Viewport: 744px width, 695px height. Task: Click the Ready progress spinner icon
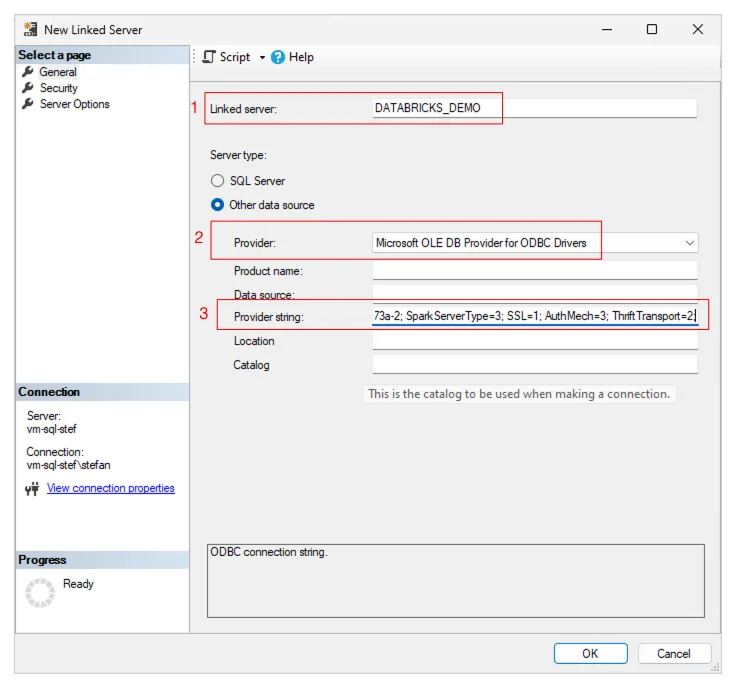[x=40, y=592]
